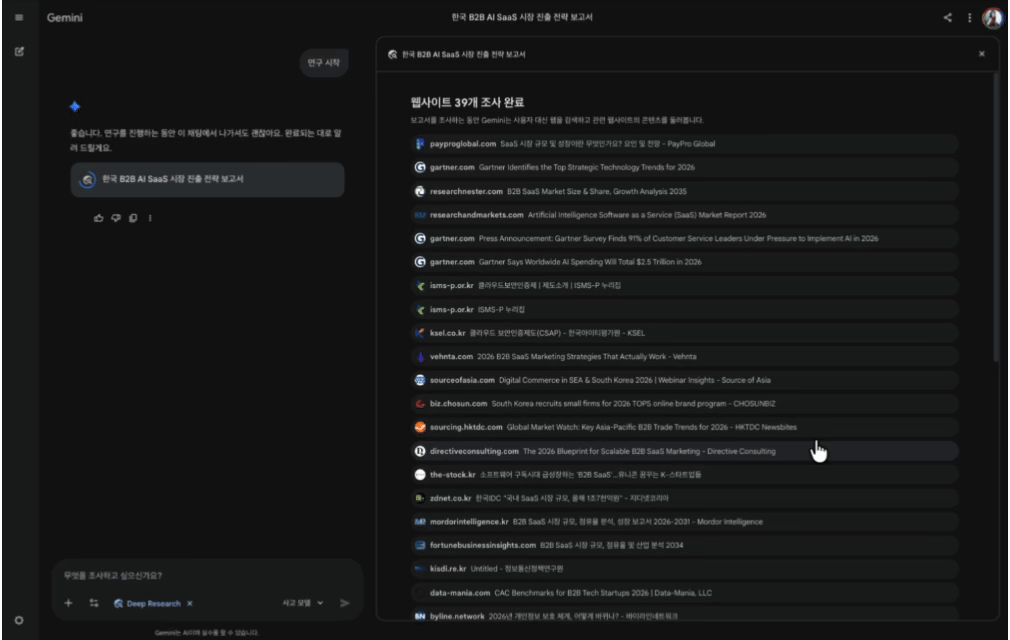Click the plus icon to add attachment
Viewport: 1010px width, 640px height.
click(x=68, y=603)
